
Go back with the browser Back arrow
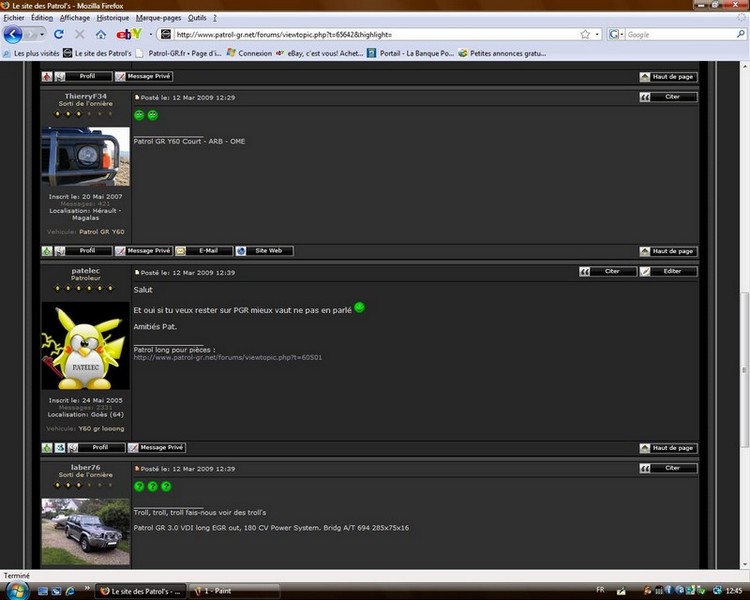pos(12,34)
